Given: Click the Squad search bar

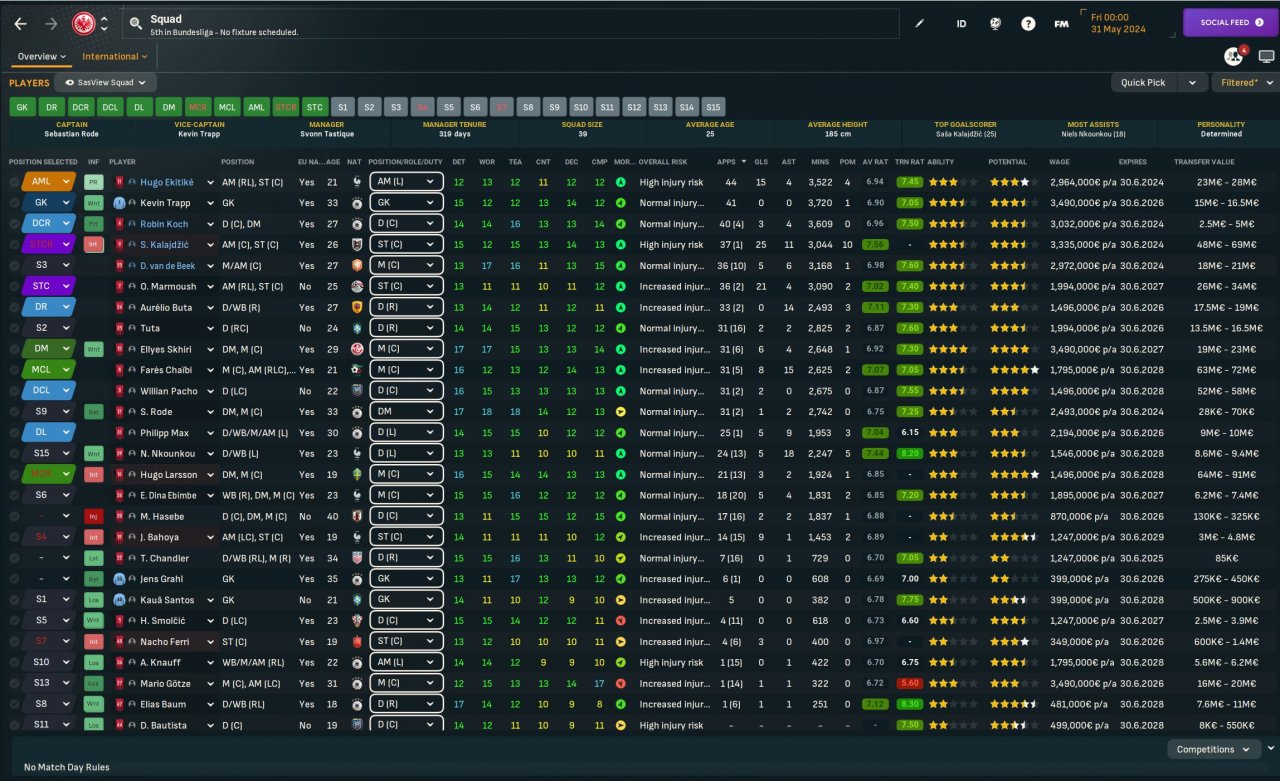Looking at the screenshot, I should (510, 23).
